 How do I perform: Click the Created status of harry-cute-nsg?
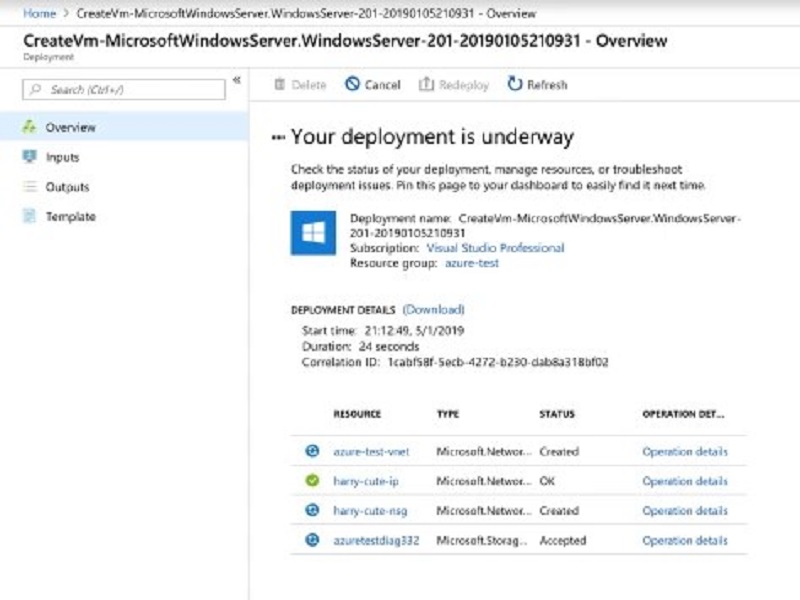coord(559,511)
